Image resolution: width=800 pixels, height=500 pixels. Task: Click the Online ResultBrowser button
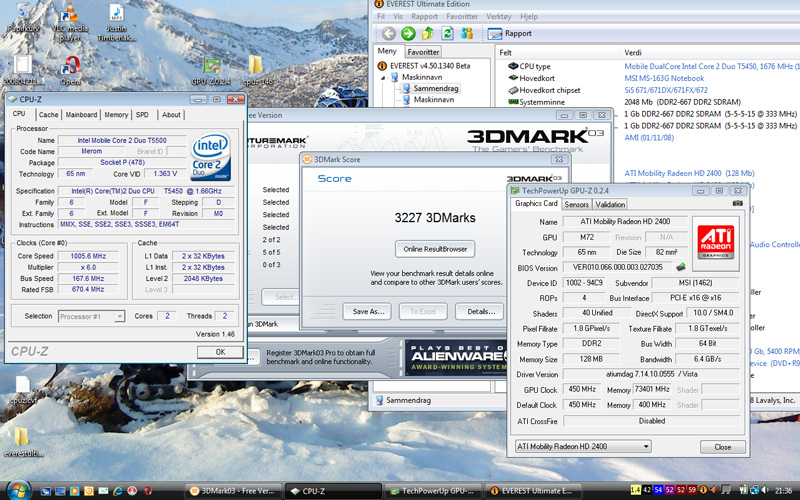(x=435, y=249)
